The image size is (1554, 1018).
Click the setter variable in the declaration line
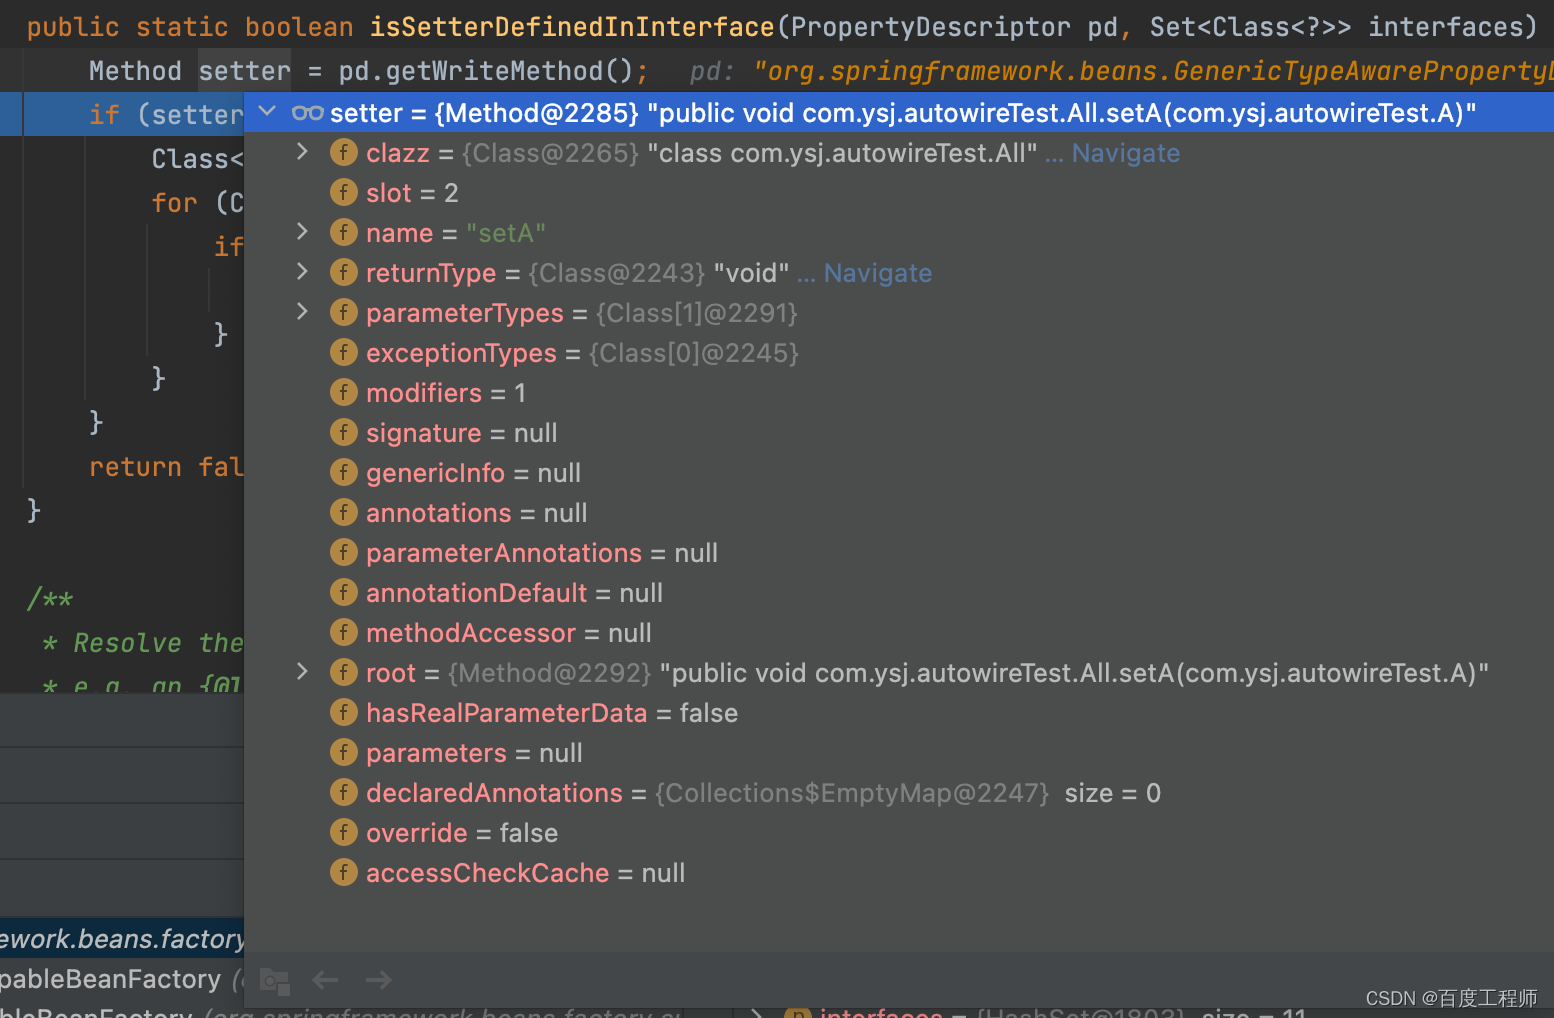click(244, 71)
